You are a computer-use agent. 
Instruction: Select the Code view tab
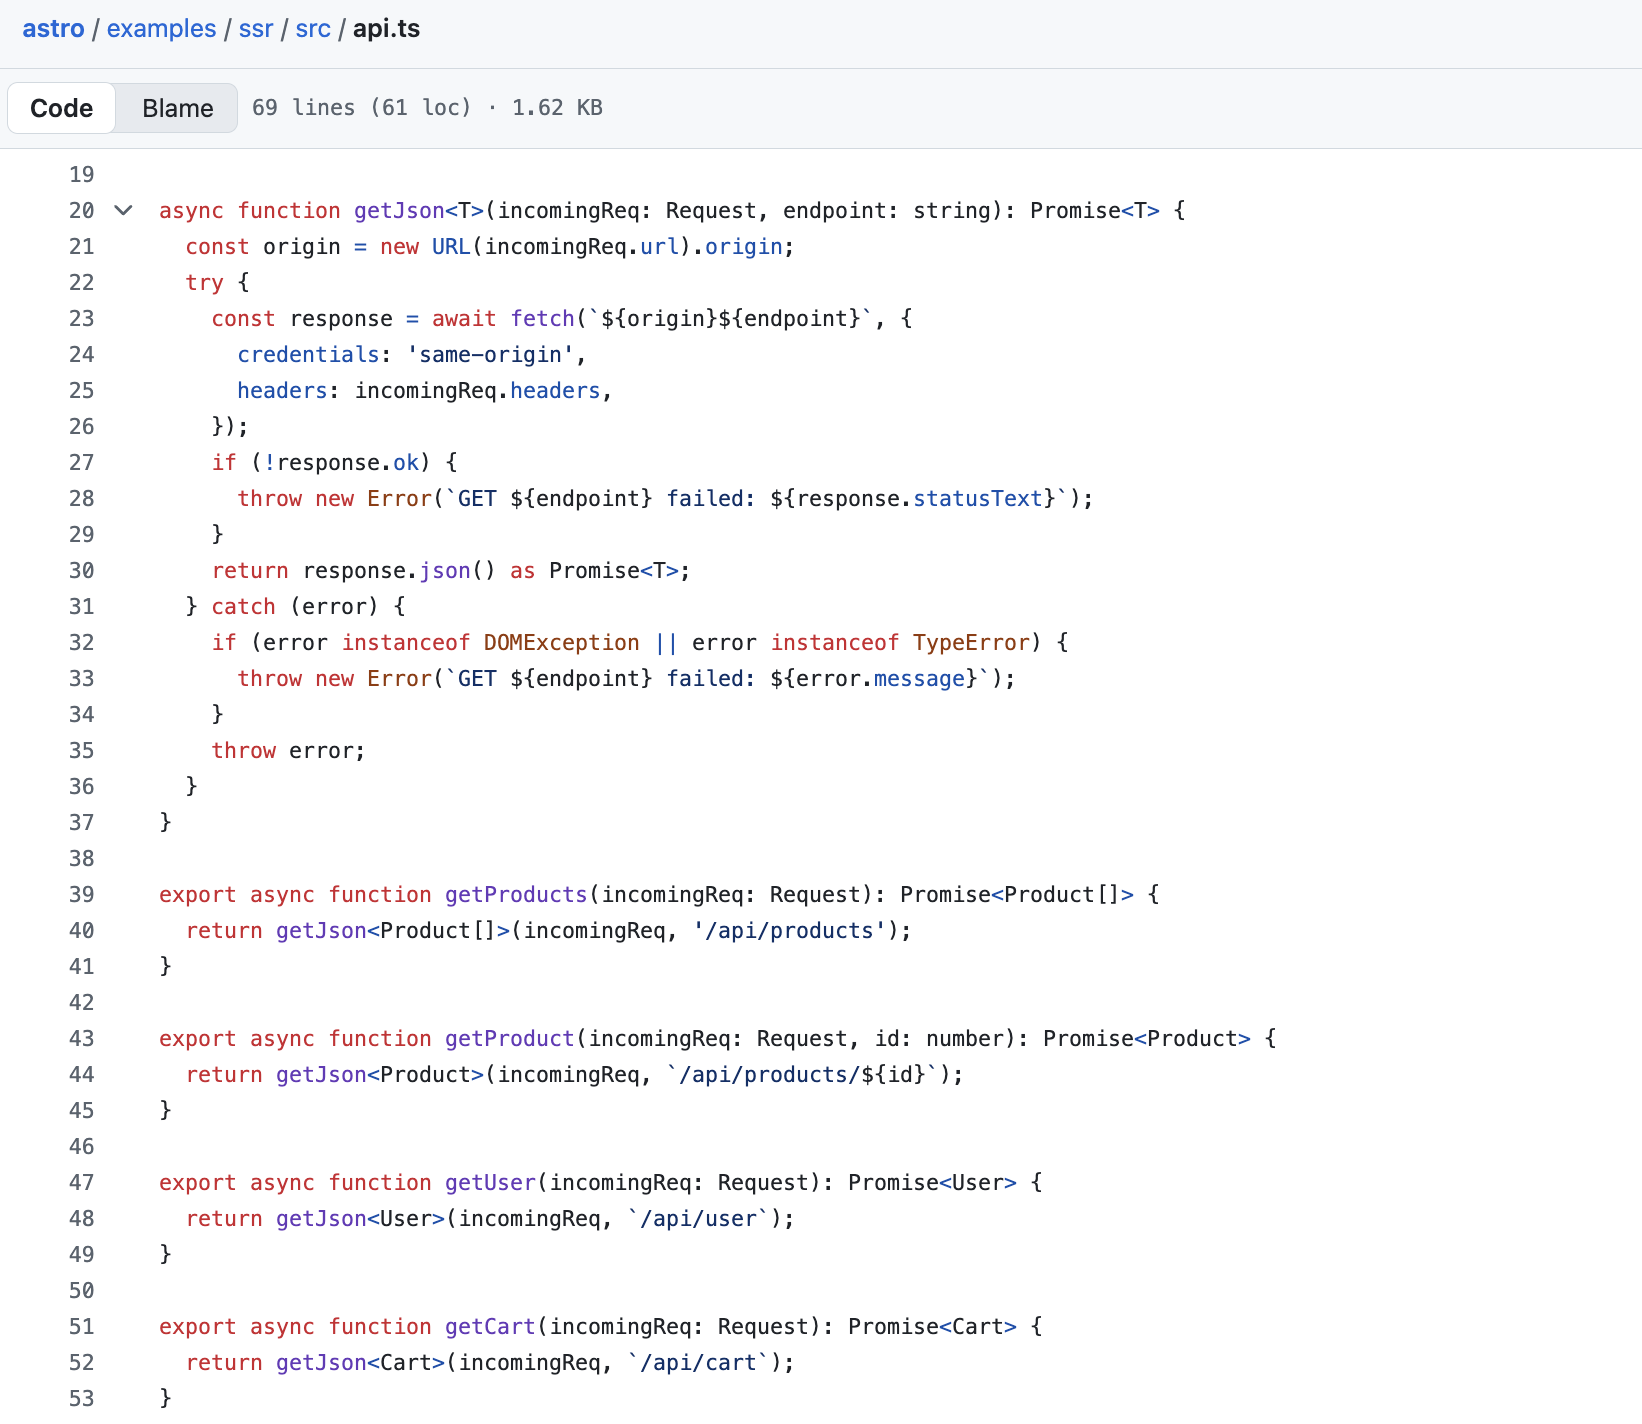tap(62, 108)
